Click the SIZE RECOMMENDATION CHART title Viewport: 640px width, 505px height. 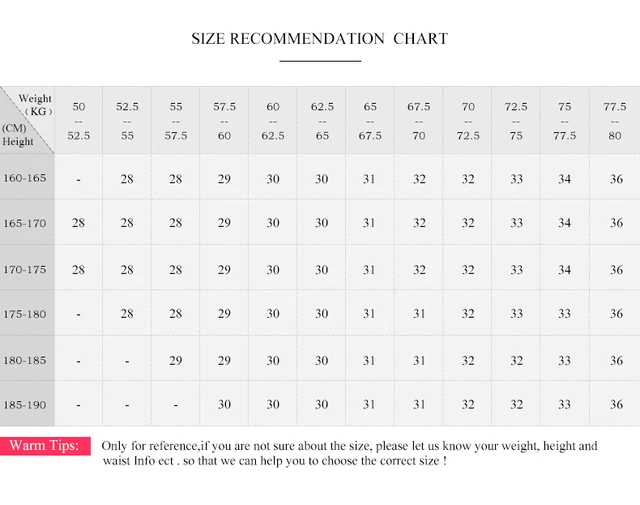pos(320,39)
